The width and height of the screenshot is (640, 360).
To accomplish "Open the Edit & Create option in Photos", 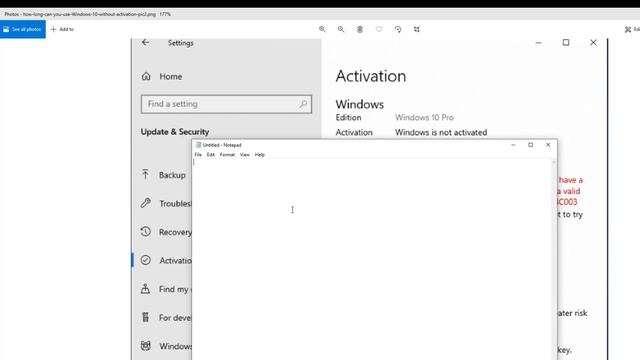I will point(632,29).
